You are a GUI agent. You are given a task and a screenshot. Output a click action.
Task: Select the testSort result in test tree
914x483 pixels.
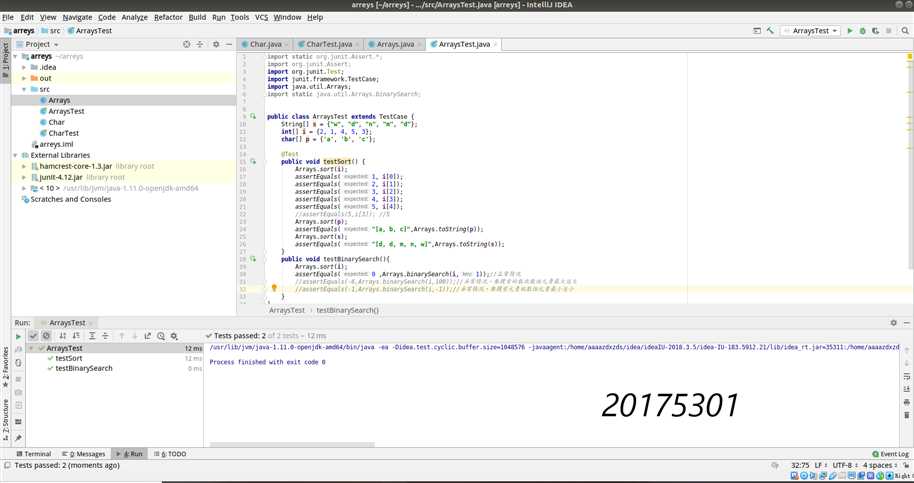pyautogui.click(x=69, y=358)
